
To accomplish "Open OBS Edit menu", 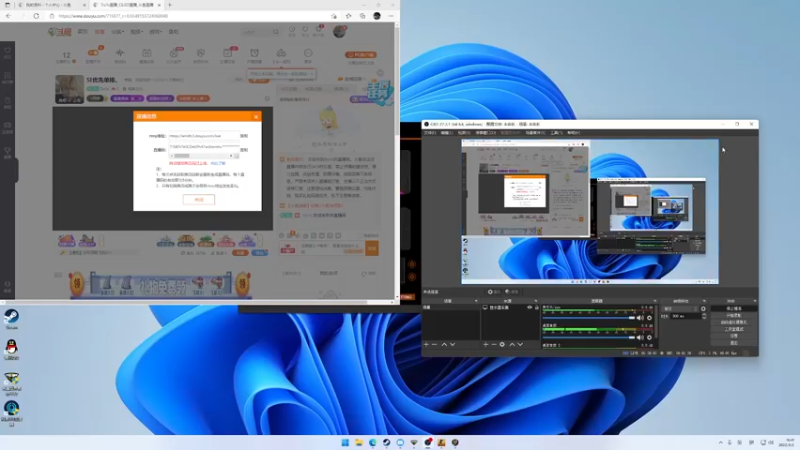I will click(447, 133).
